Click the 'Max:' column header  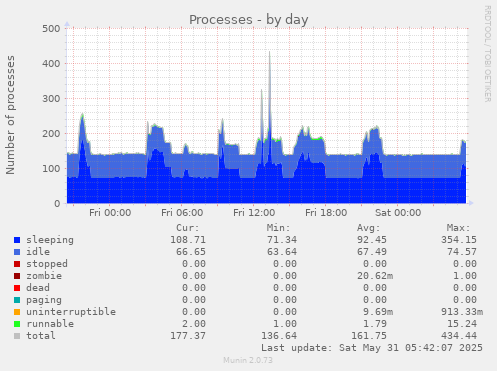459,228
